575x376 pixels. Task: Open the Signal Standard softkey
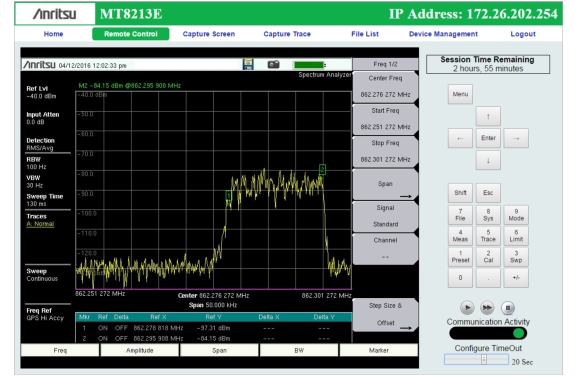tap(385, 216)
